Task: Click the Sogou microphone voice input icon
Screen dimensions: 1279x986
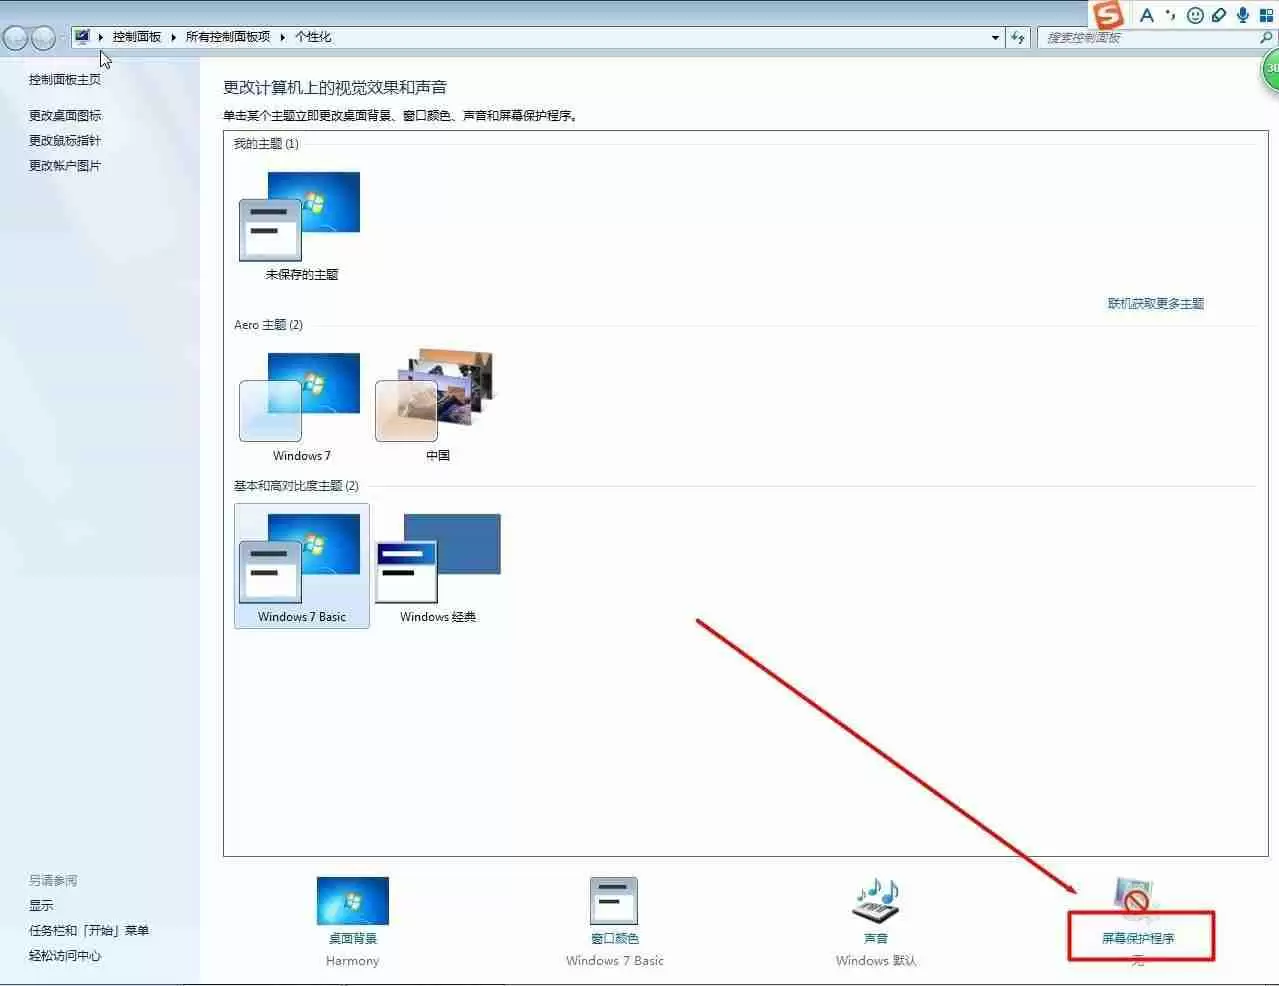Action: tap(1241, 15)
